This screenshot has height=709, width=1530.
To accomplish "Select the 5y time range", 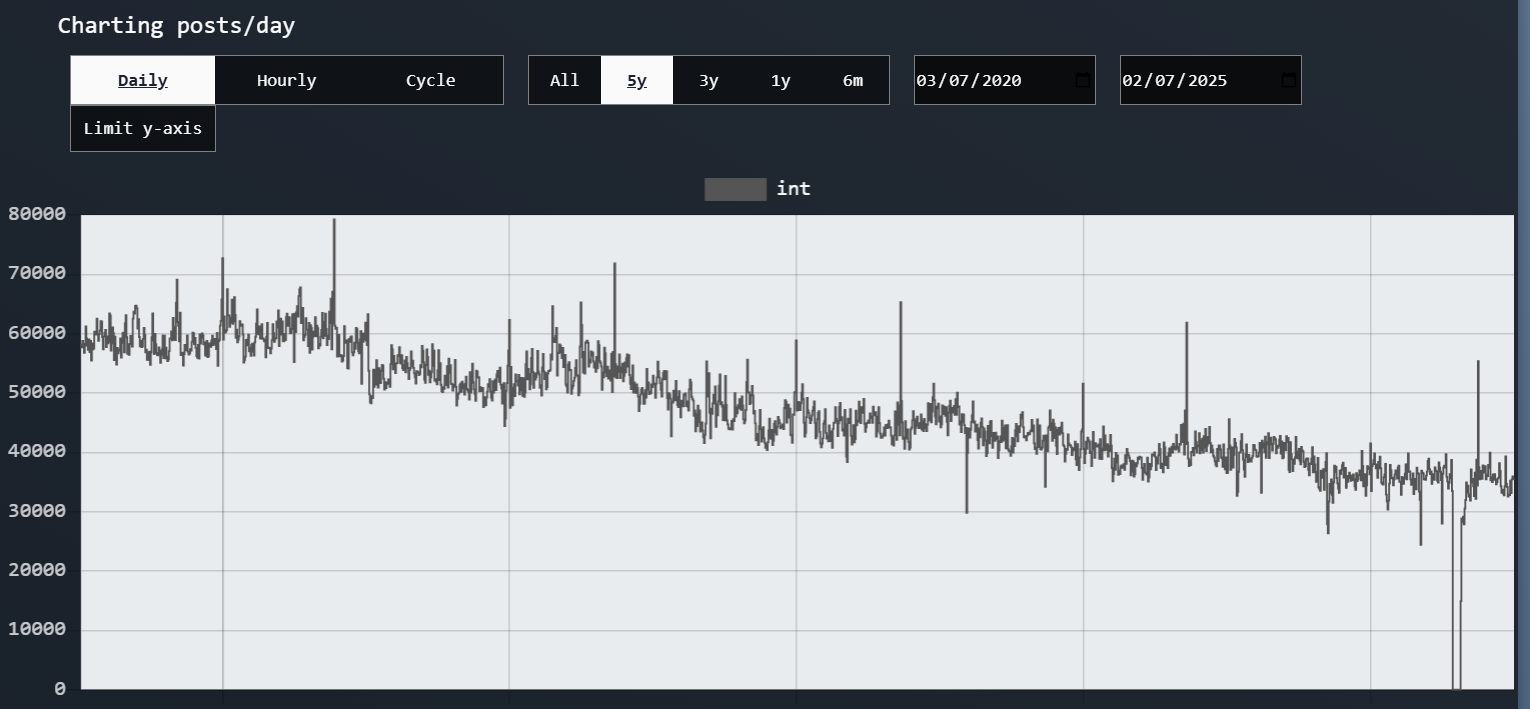I will pyautogui.click(x=637, y=80).
